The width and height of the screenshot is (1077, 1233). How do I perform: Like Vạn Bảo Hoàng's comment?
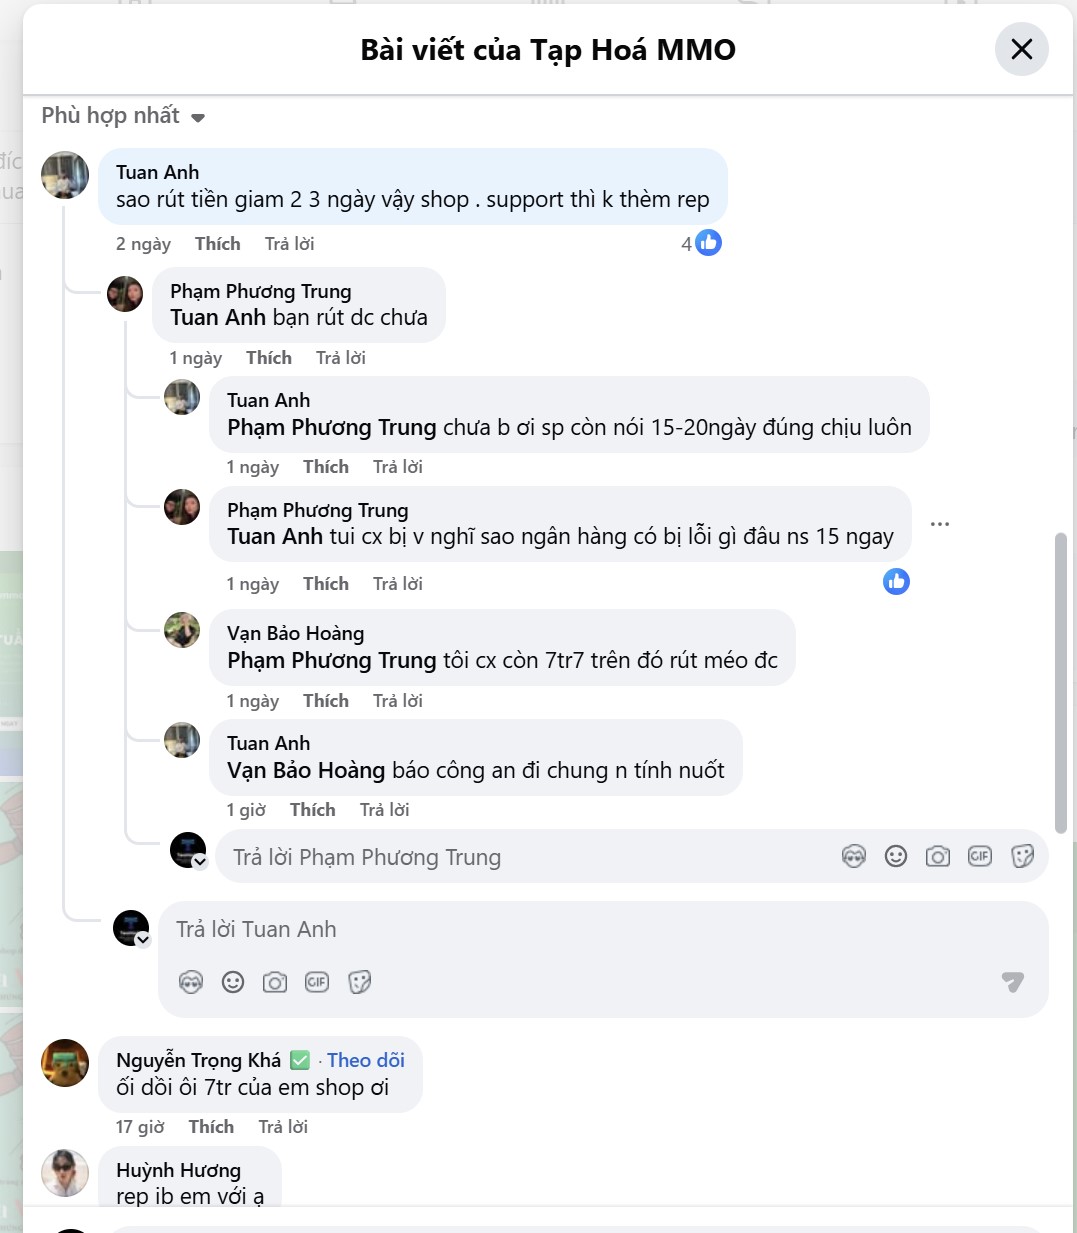(x=326, y=701)
